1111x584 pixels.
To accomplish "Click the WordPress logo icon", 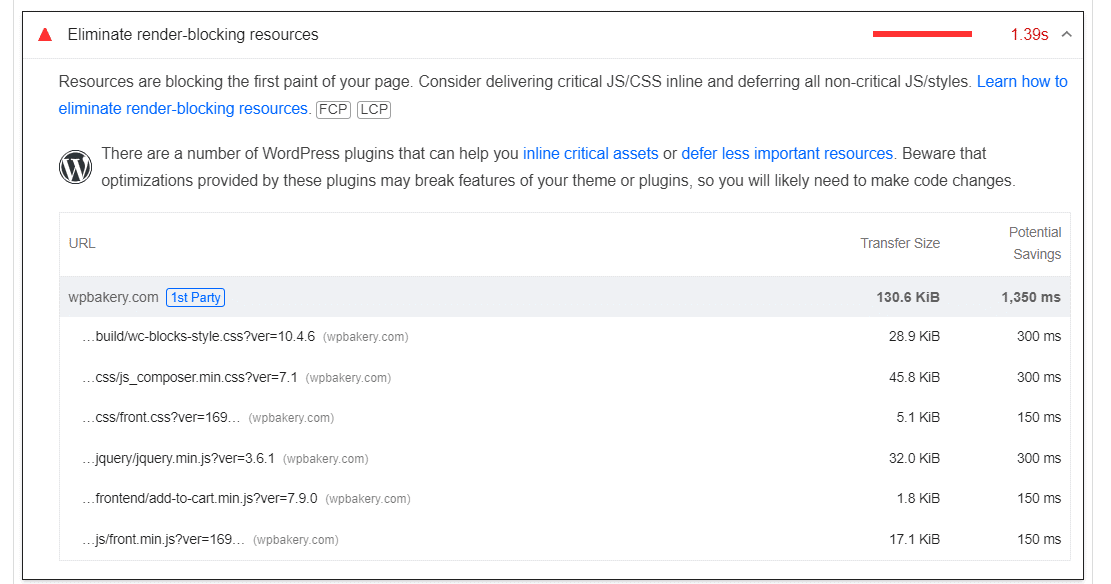I will coord(76,167).
